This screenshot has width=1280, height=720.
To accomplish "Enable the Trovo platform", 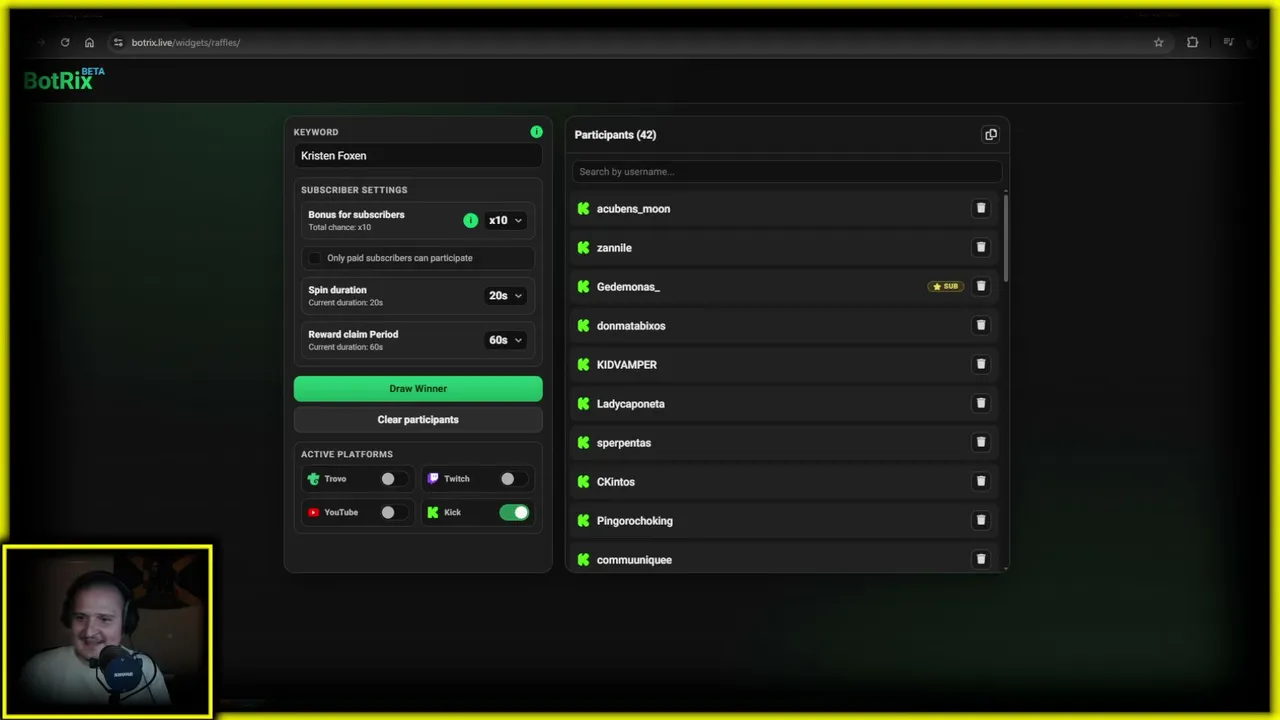I will point(393,479).
